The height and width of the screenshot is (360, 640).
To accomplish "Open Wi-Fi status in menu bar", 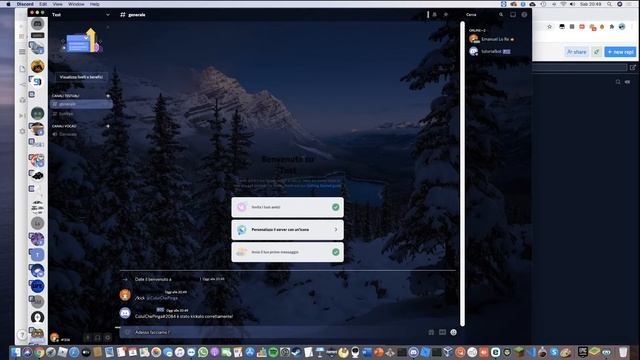I will tap(563, 4).
